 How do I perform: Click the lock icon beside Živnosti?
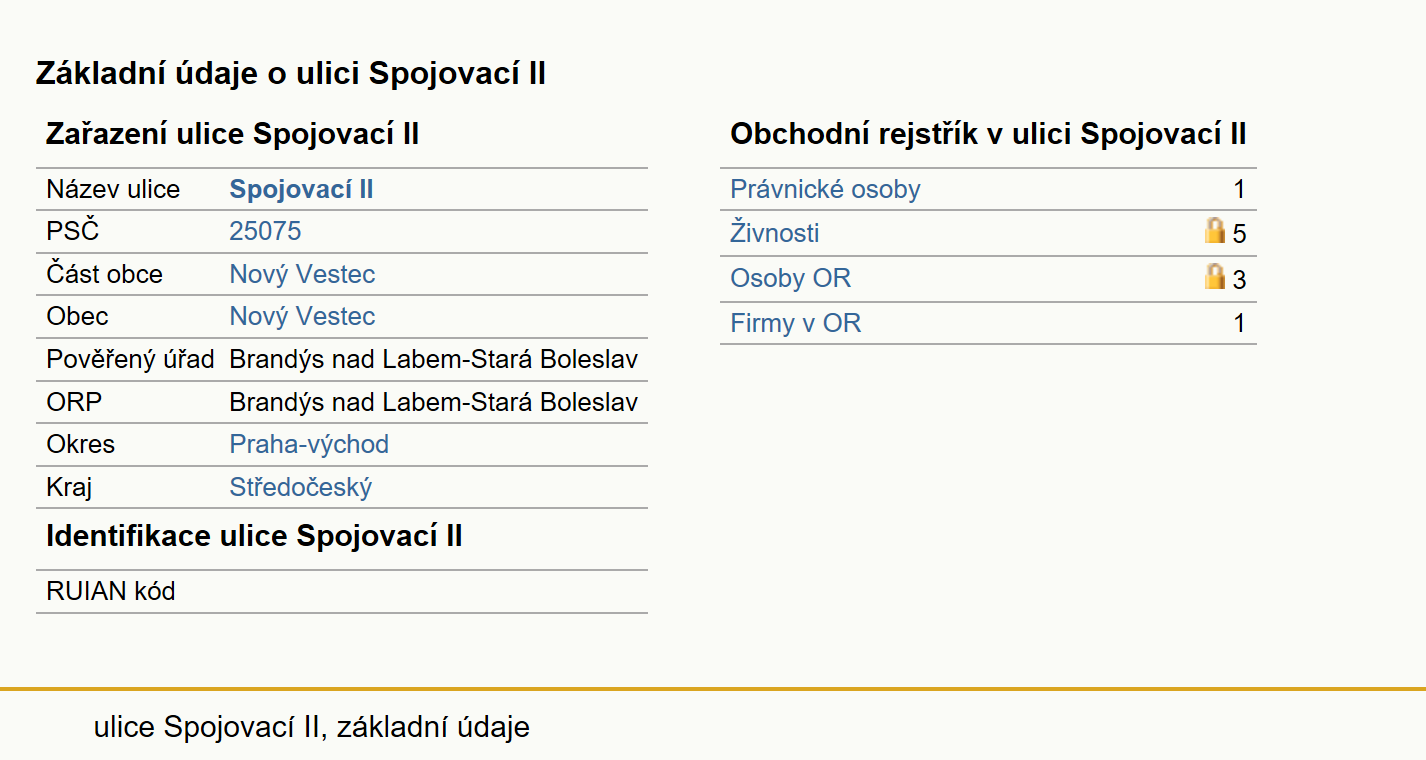(x=1215, y=232)
